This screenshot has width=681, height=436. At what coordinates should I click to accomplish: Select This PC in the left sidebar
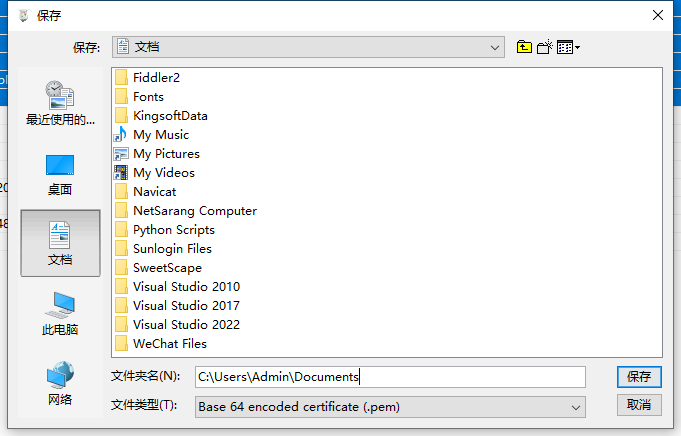pyautogui.click(x=60, y=313)
